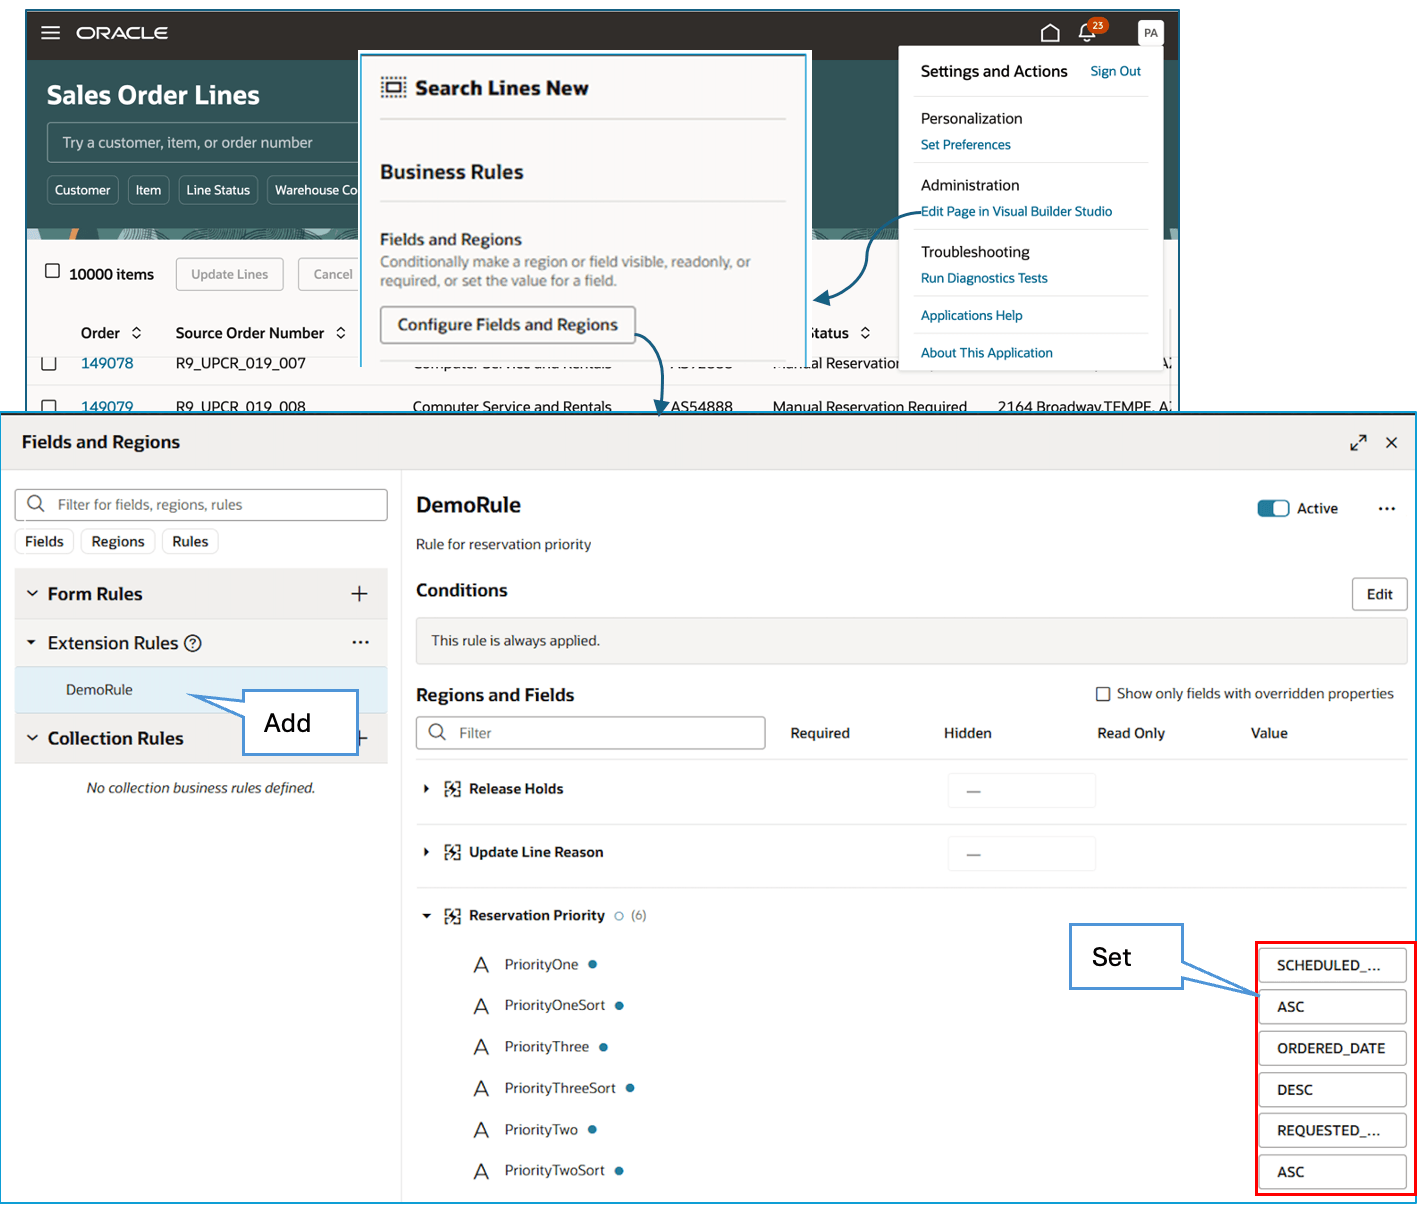The width and height of the screenshot is (1424, 1210).
Task: Collapse the Form Rules section
Action: pos(32,593)
